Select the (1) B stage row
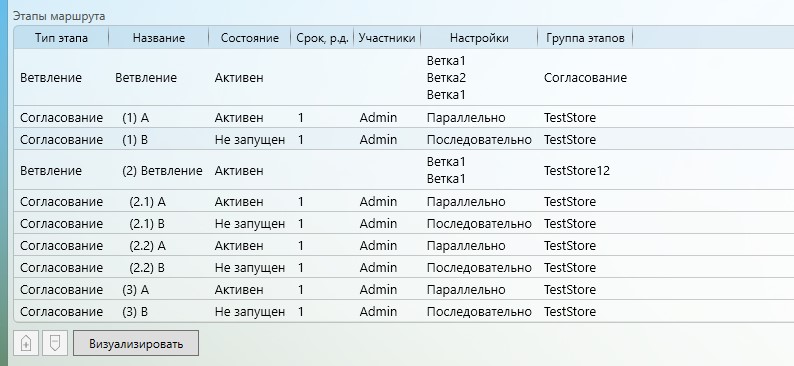 [404, 139]
